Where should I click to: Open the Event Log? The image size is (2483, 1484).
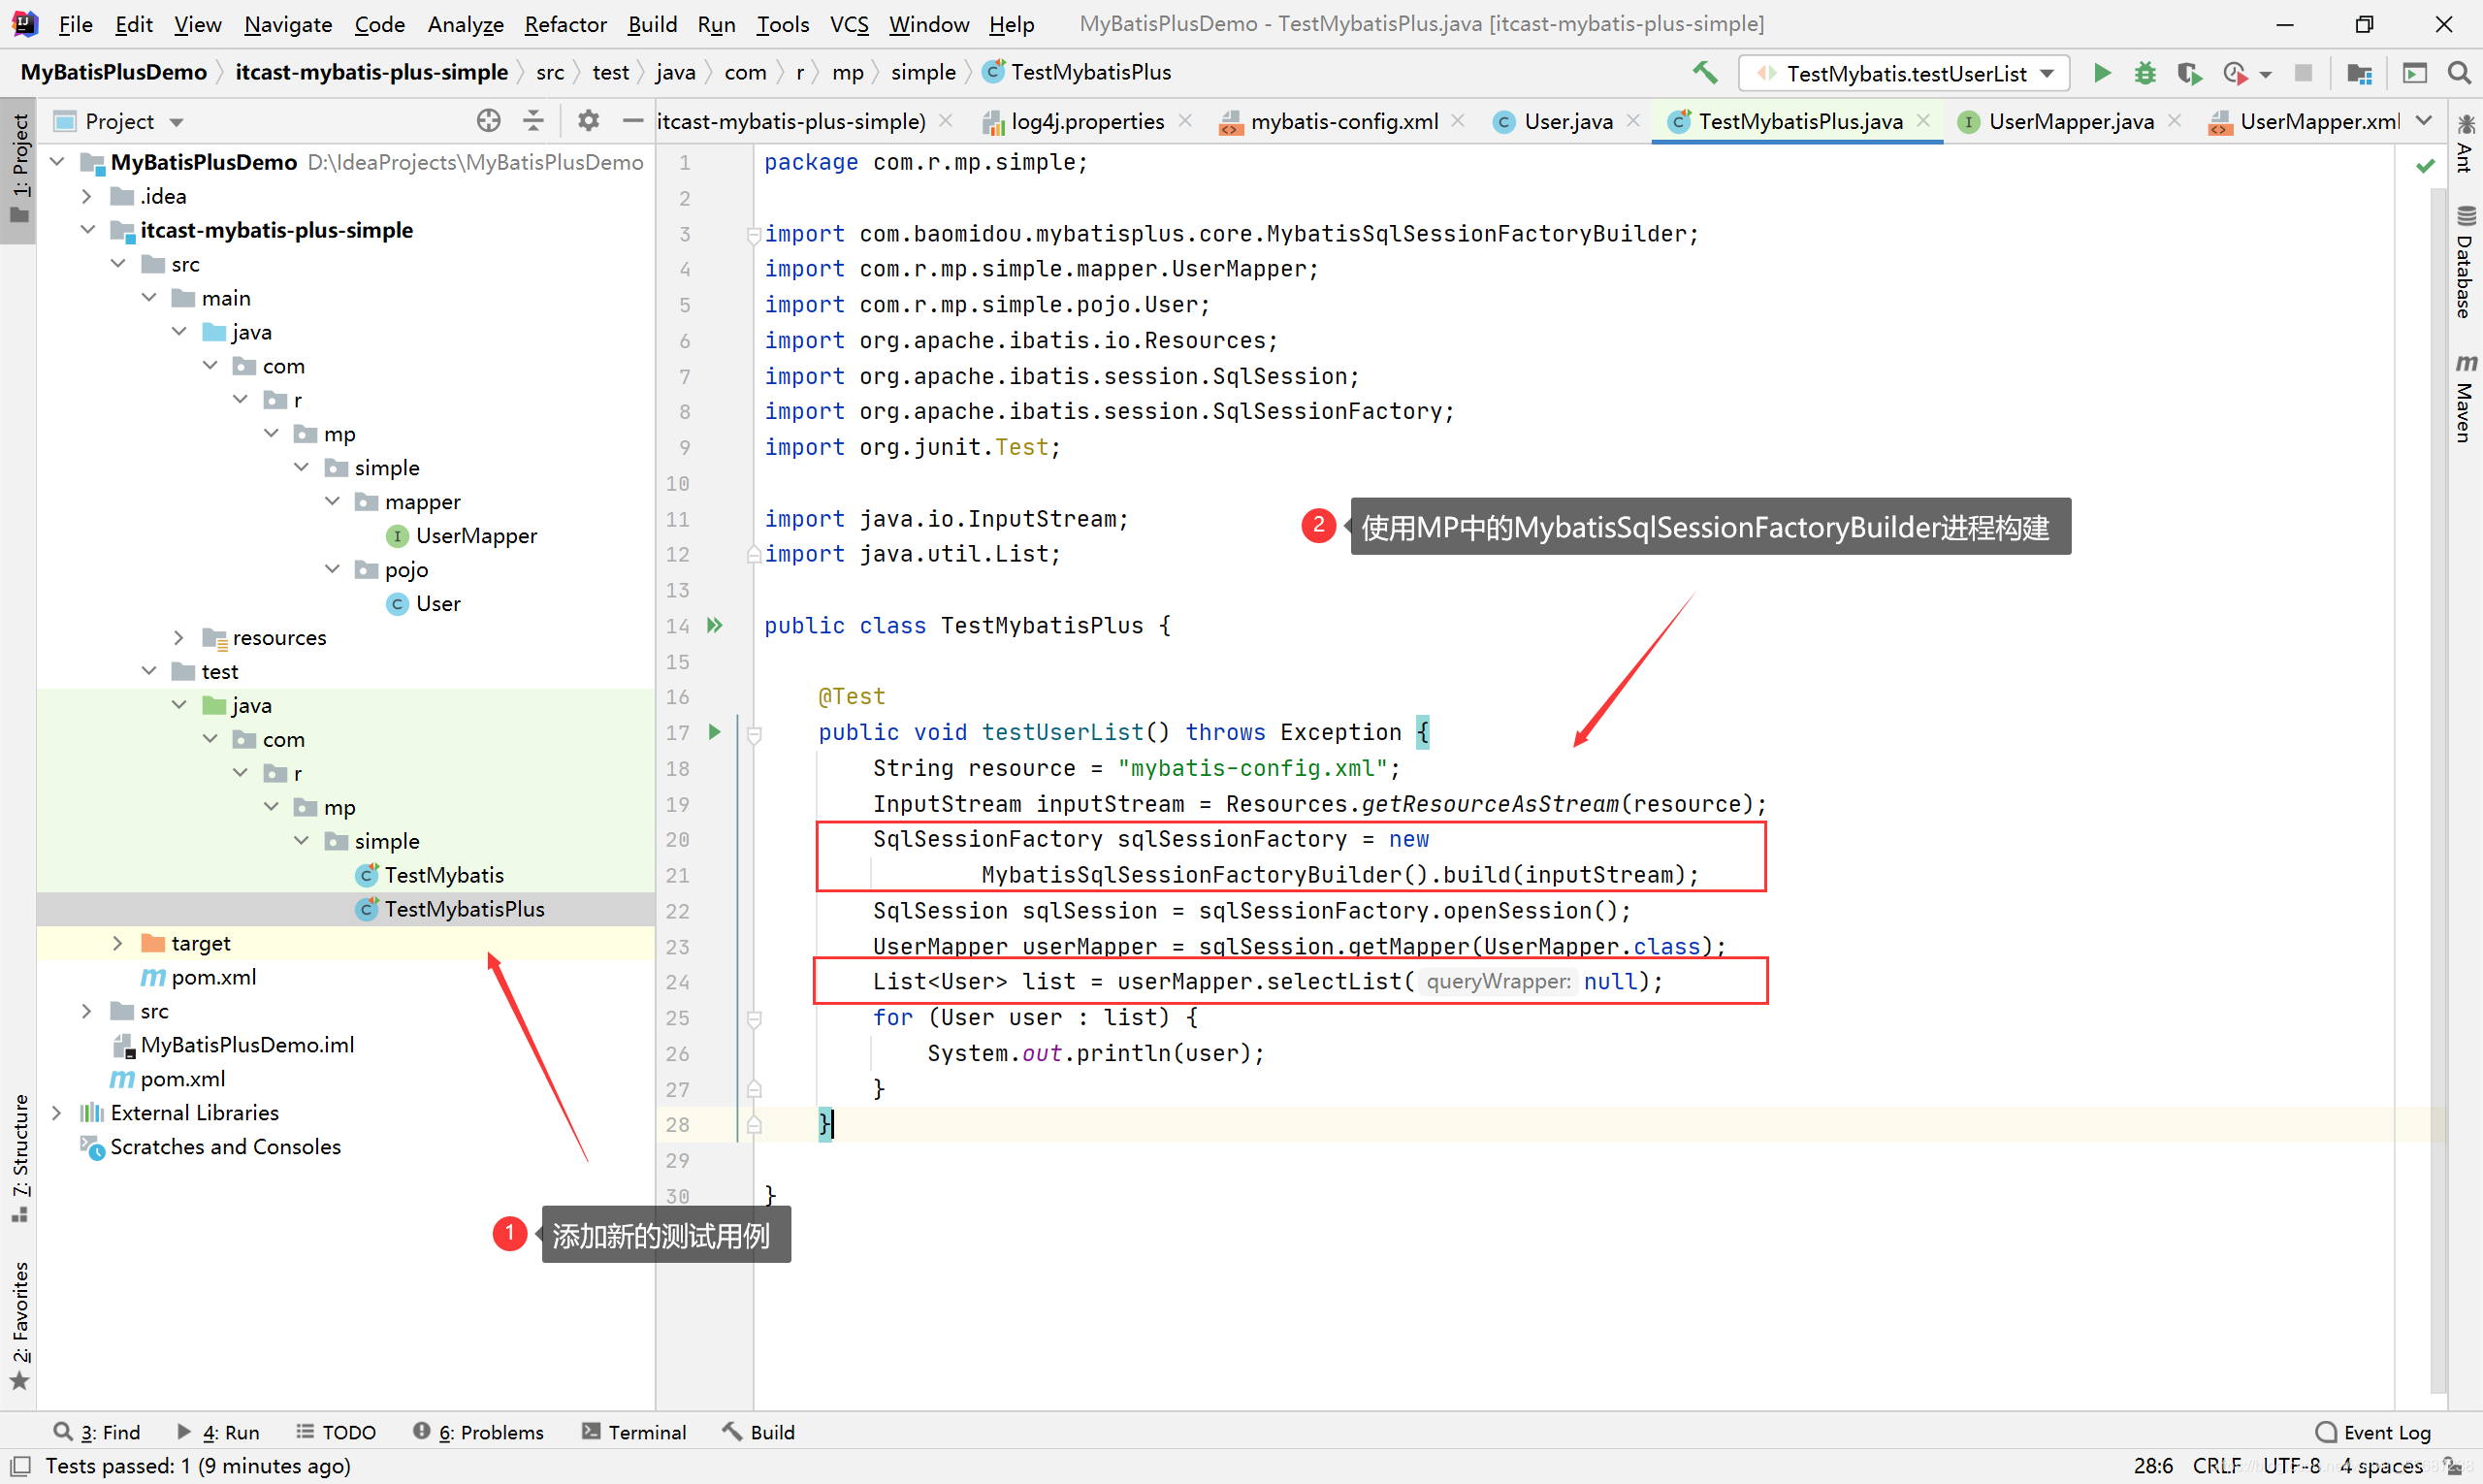pos(2372,1432)
